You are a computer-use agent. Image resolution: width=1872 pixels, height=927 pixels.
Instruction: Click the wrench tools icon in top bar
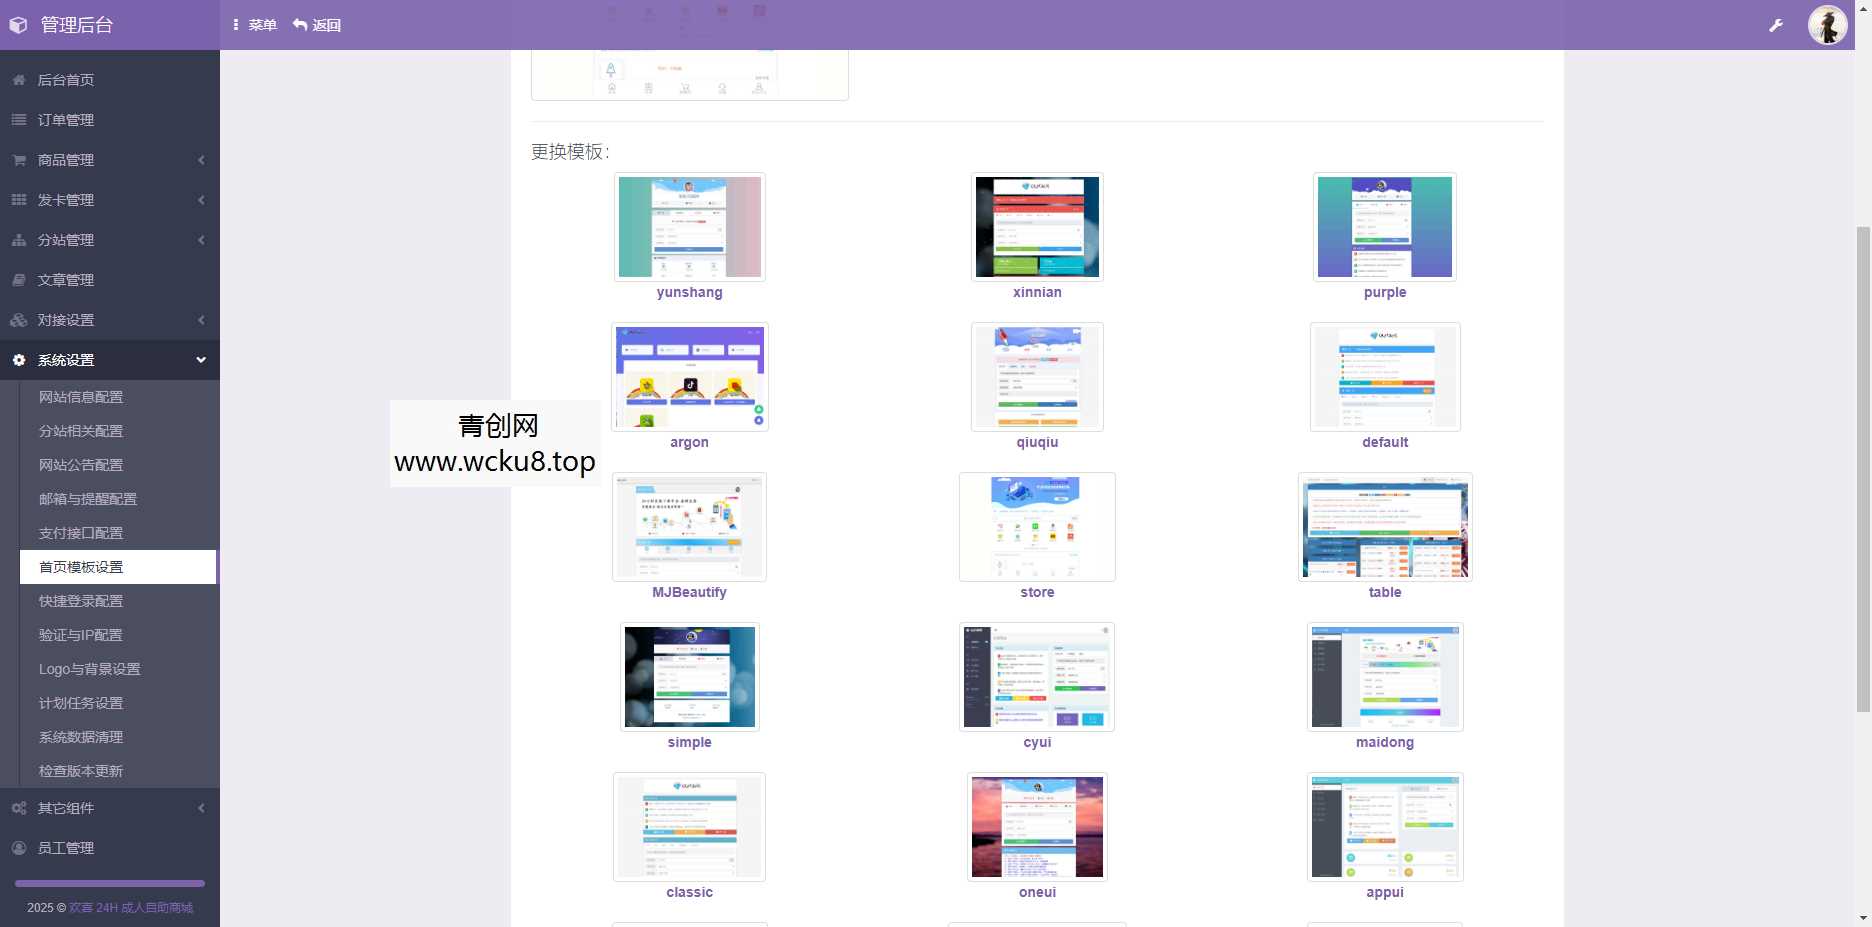tap(1776, 24)
